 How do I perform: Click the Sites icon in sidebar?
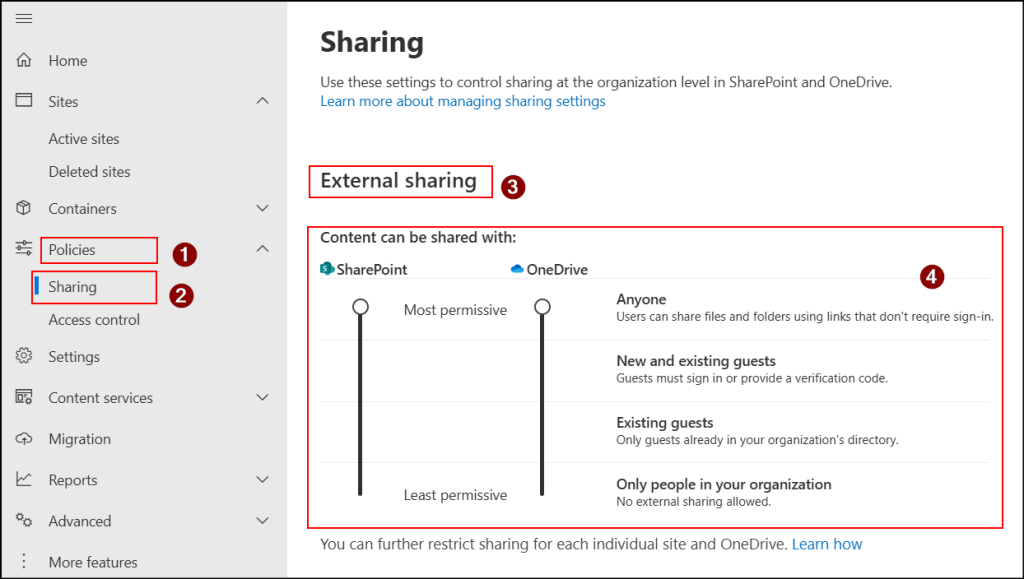click(x=24, y=101)
